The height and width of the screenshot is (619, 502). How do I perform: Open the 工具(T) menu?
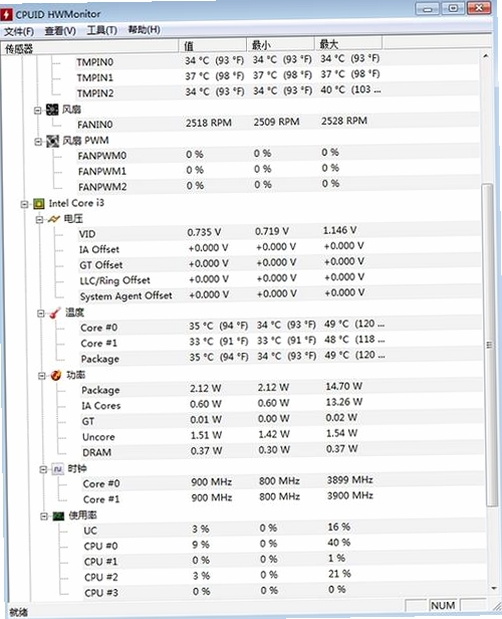point(102,30)
